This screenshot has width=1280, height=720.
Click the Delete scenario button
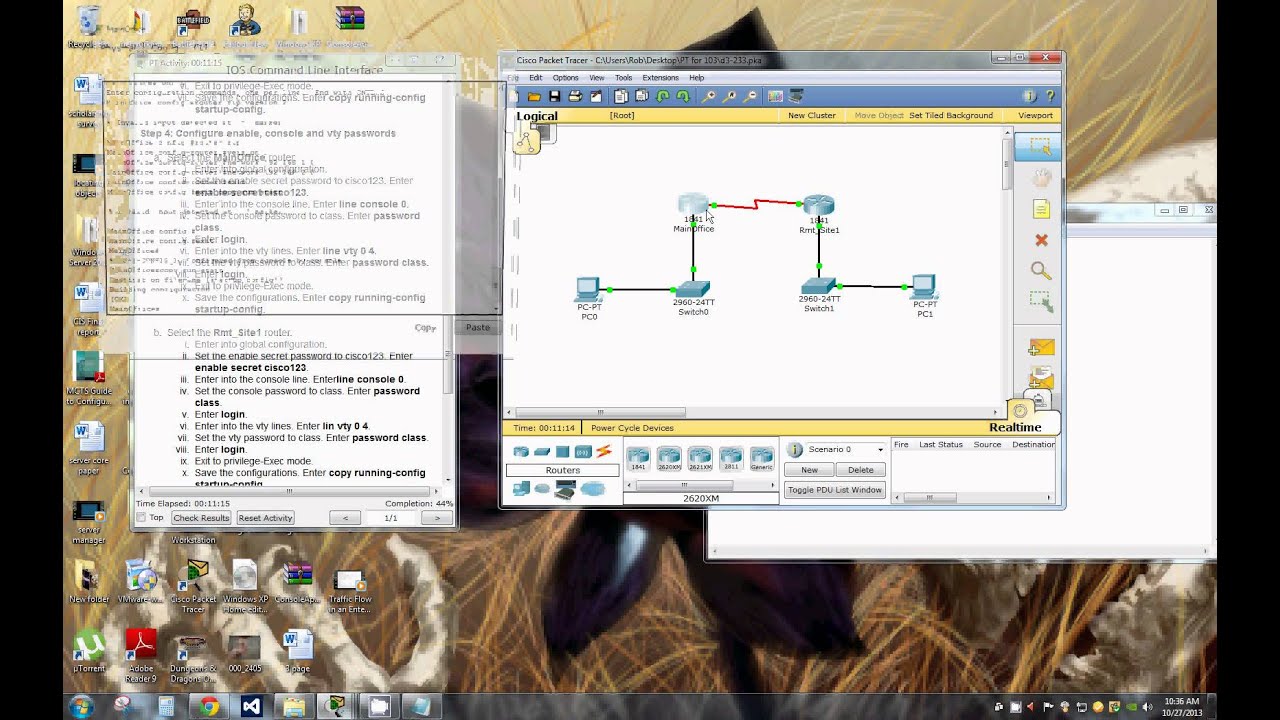pos(861,470)
